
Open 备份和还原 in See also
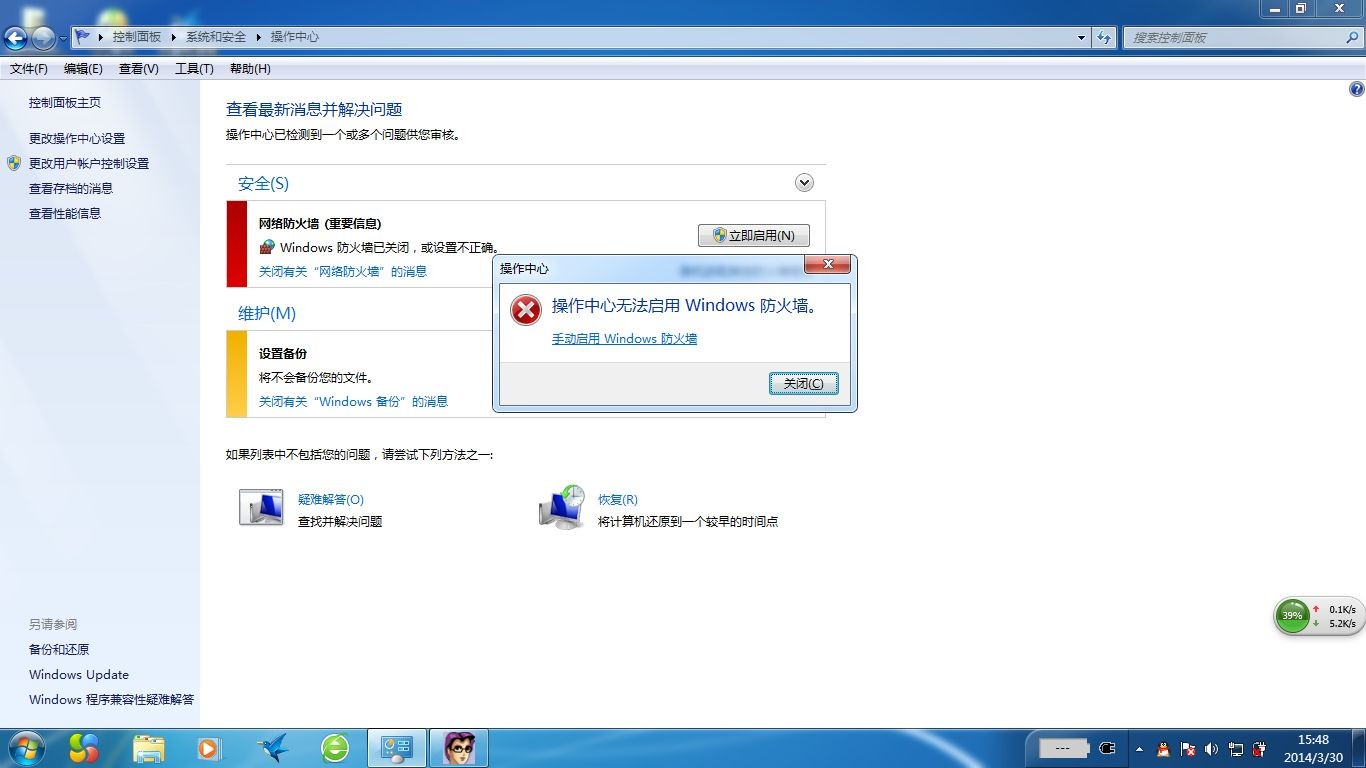(x=59, y=649)
